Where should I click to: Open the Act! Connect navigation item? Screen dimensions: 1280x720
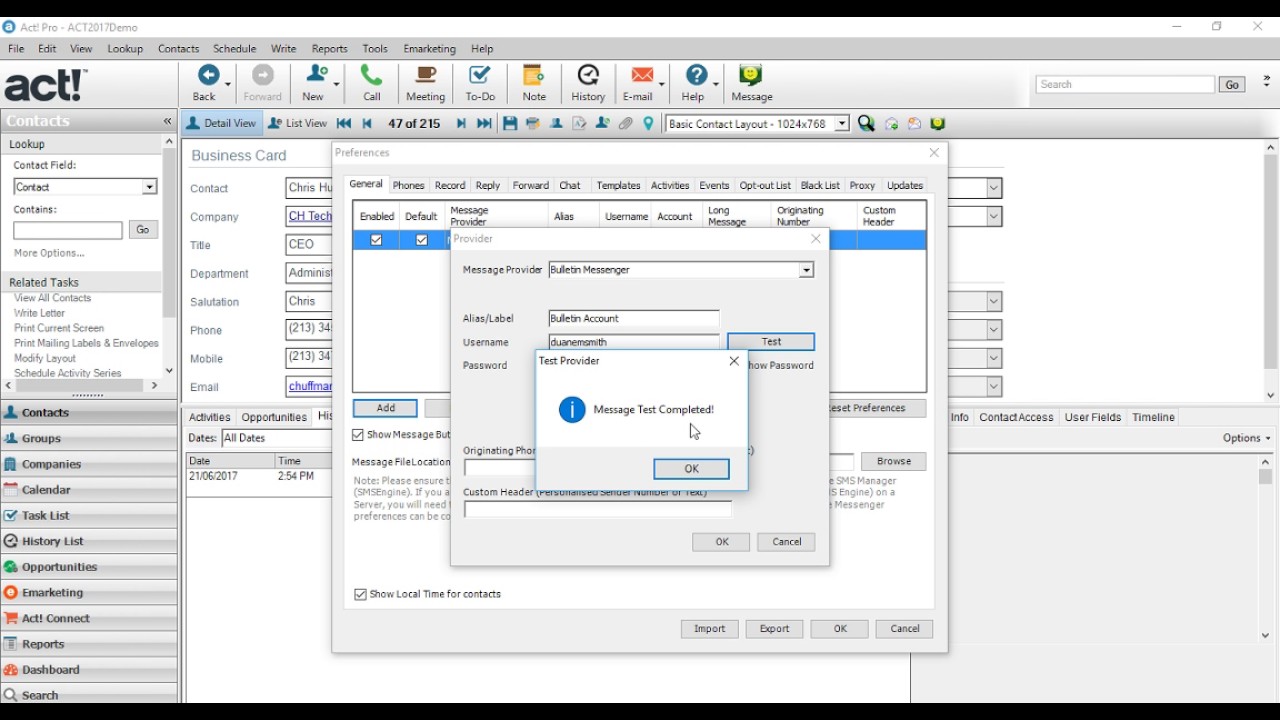point(89,618)
